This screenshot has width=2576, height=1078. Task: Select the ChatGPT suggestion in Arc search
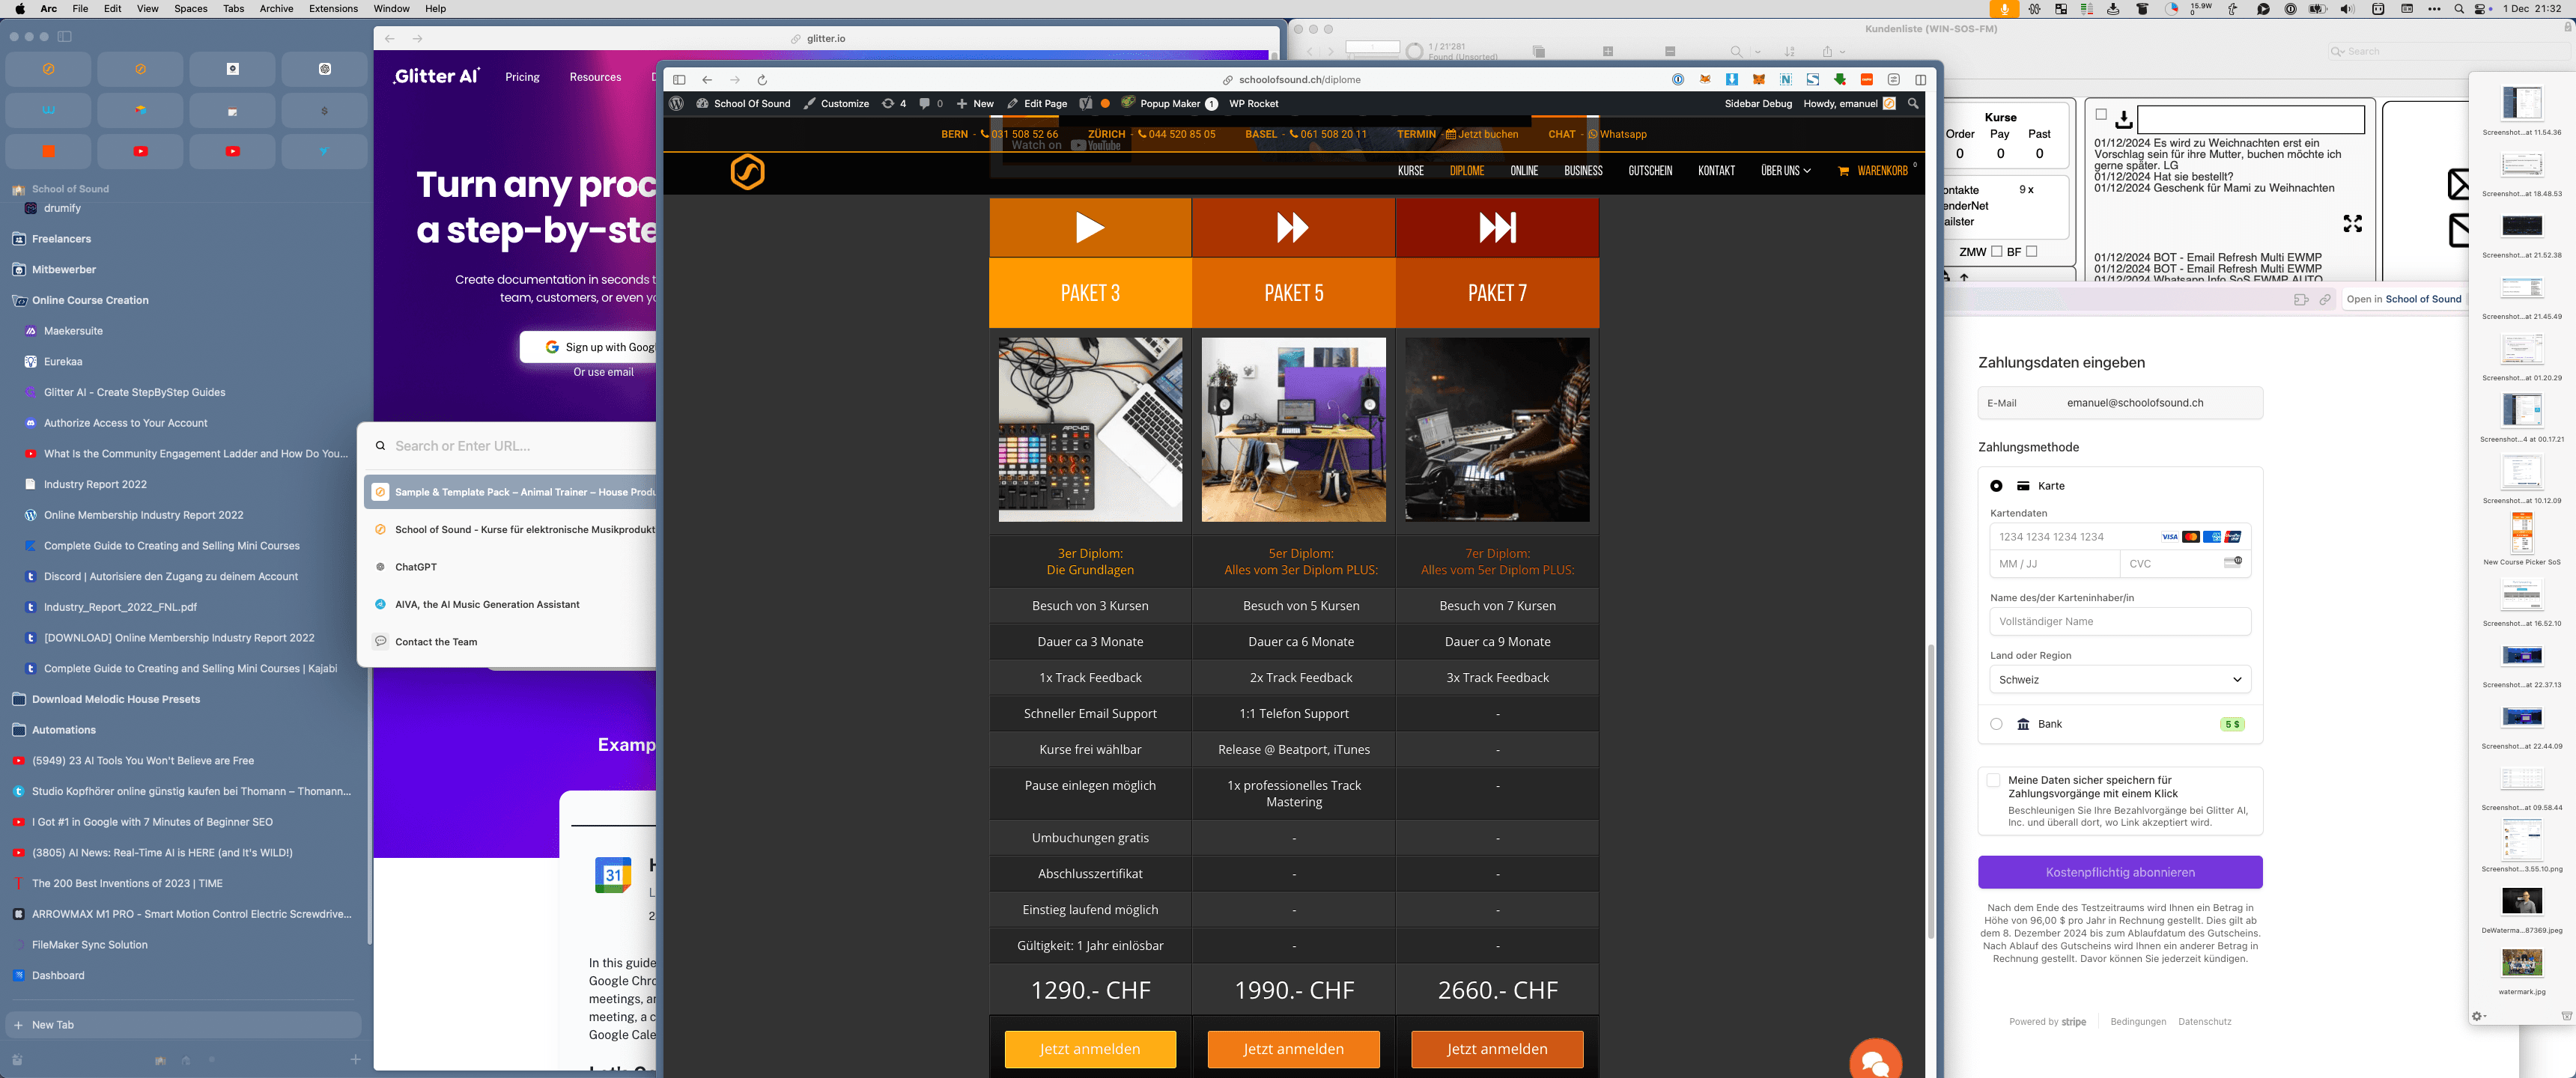511,567
